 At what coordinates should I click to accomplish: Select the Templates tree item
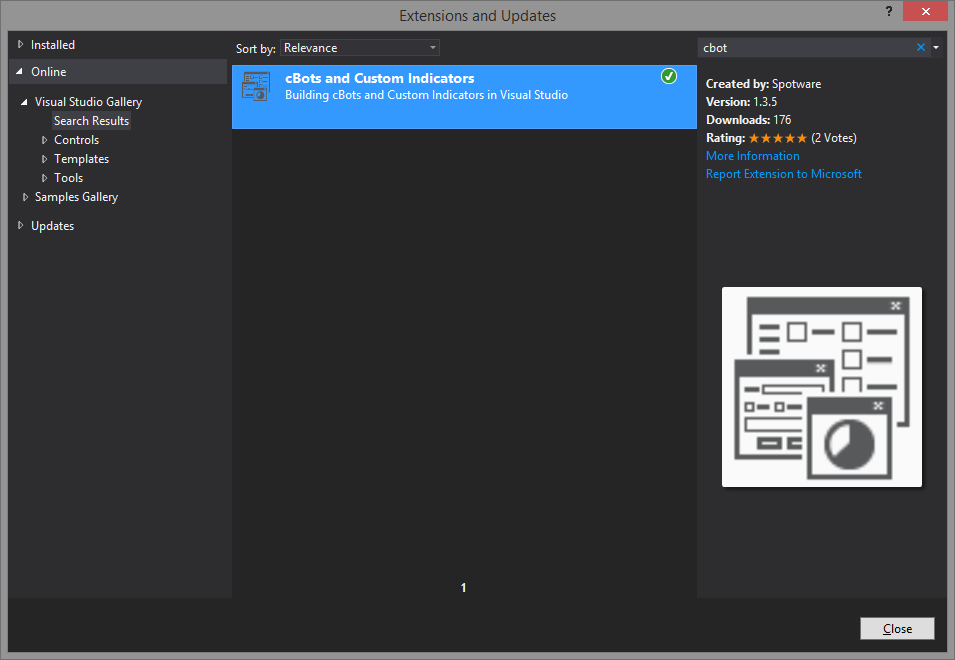pos(81,159)
